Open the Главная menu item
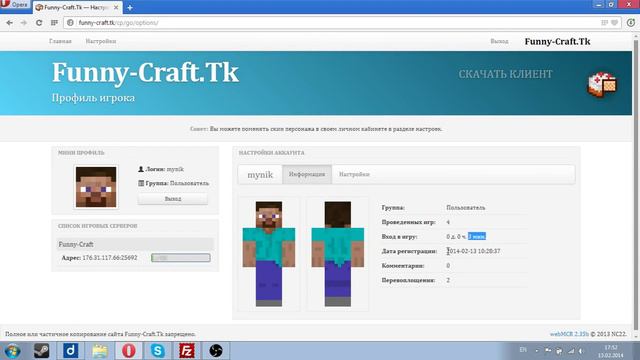Viewport: 640px width, 360px height. click(60, 41)
